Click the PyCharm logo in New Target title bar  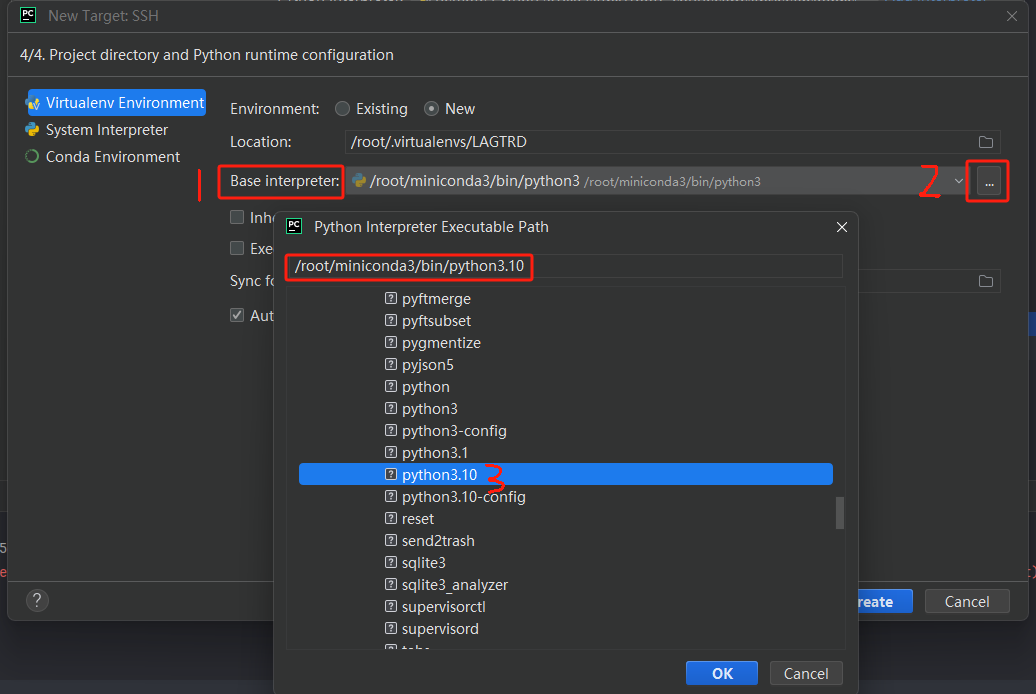click(x=28, y=15)
